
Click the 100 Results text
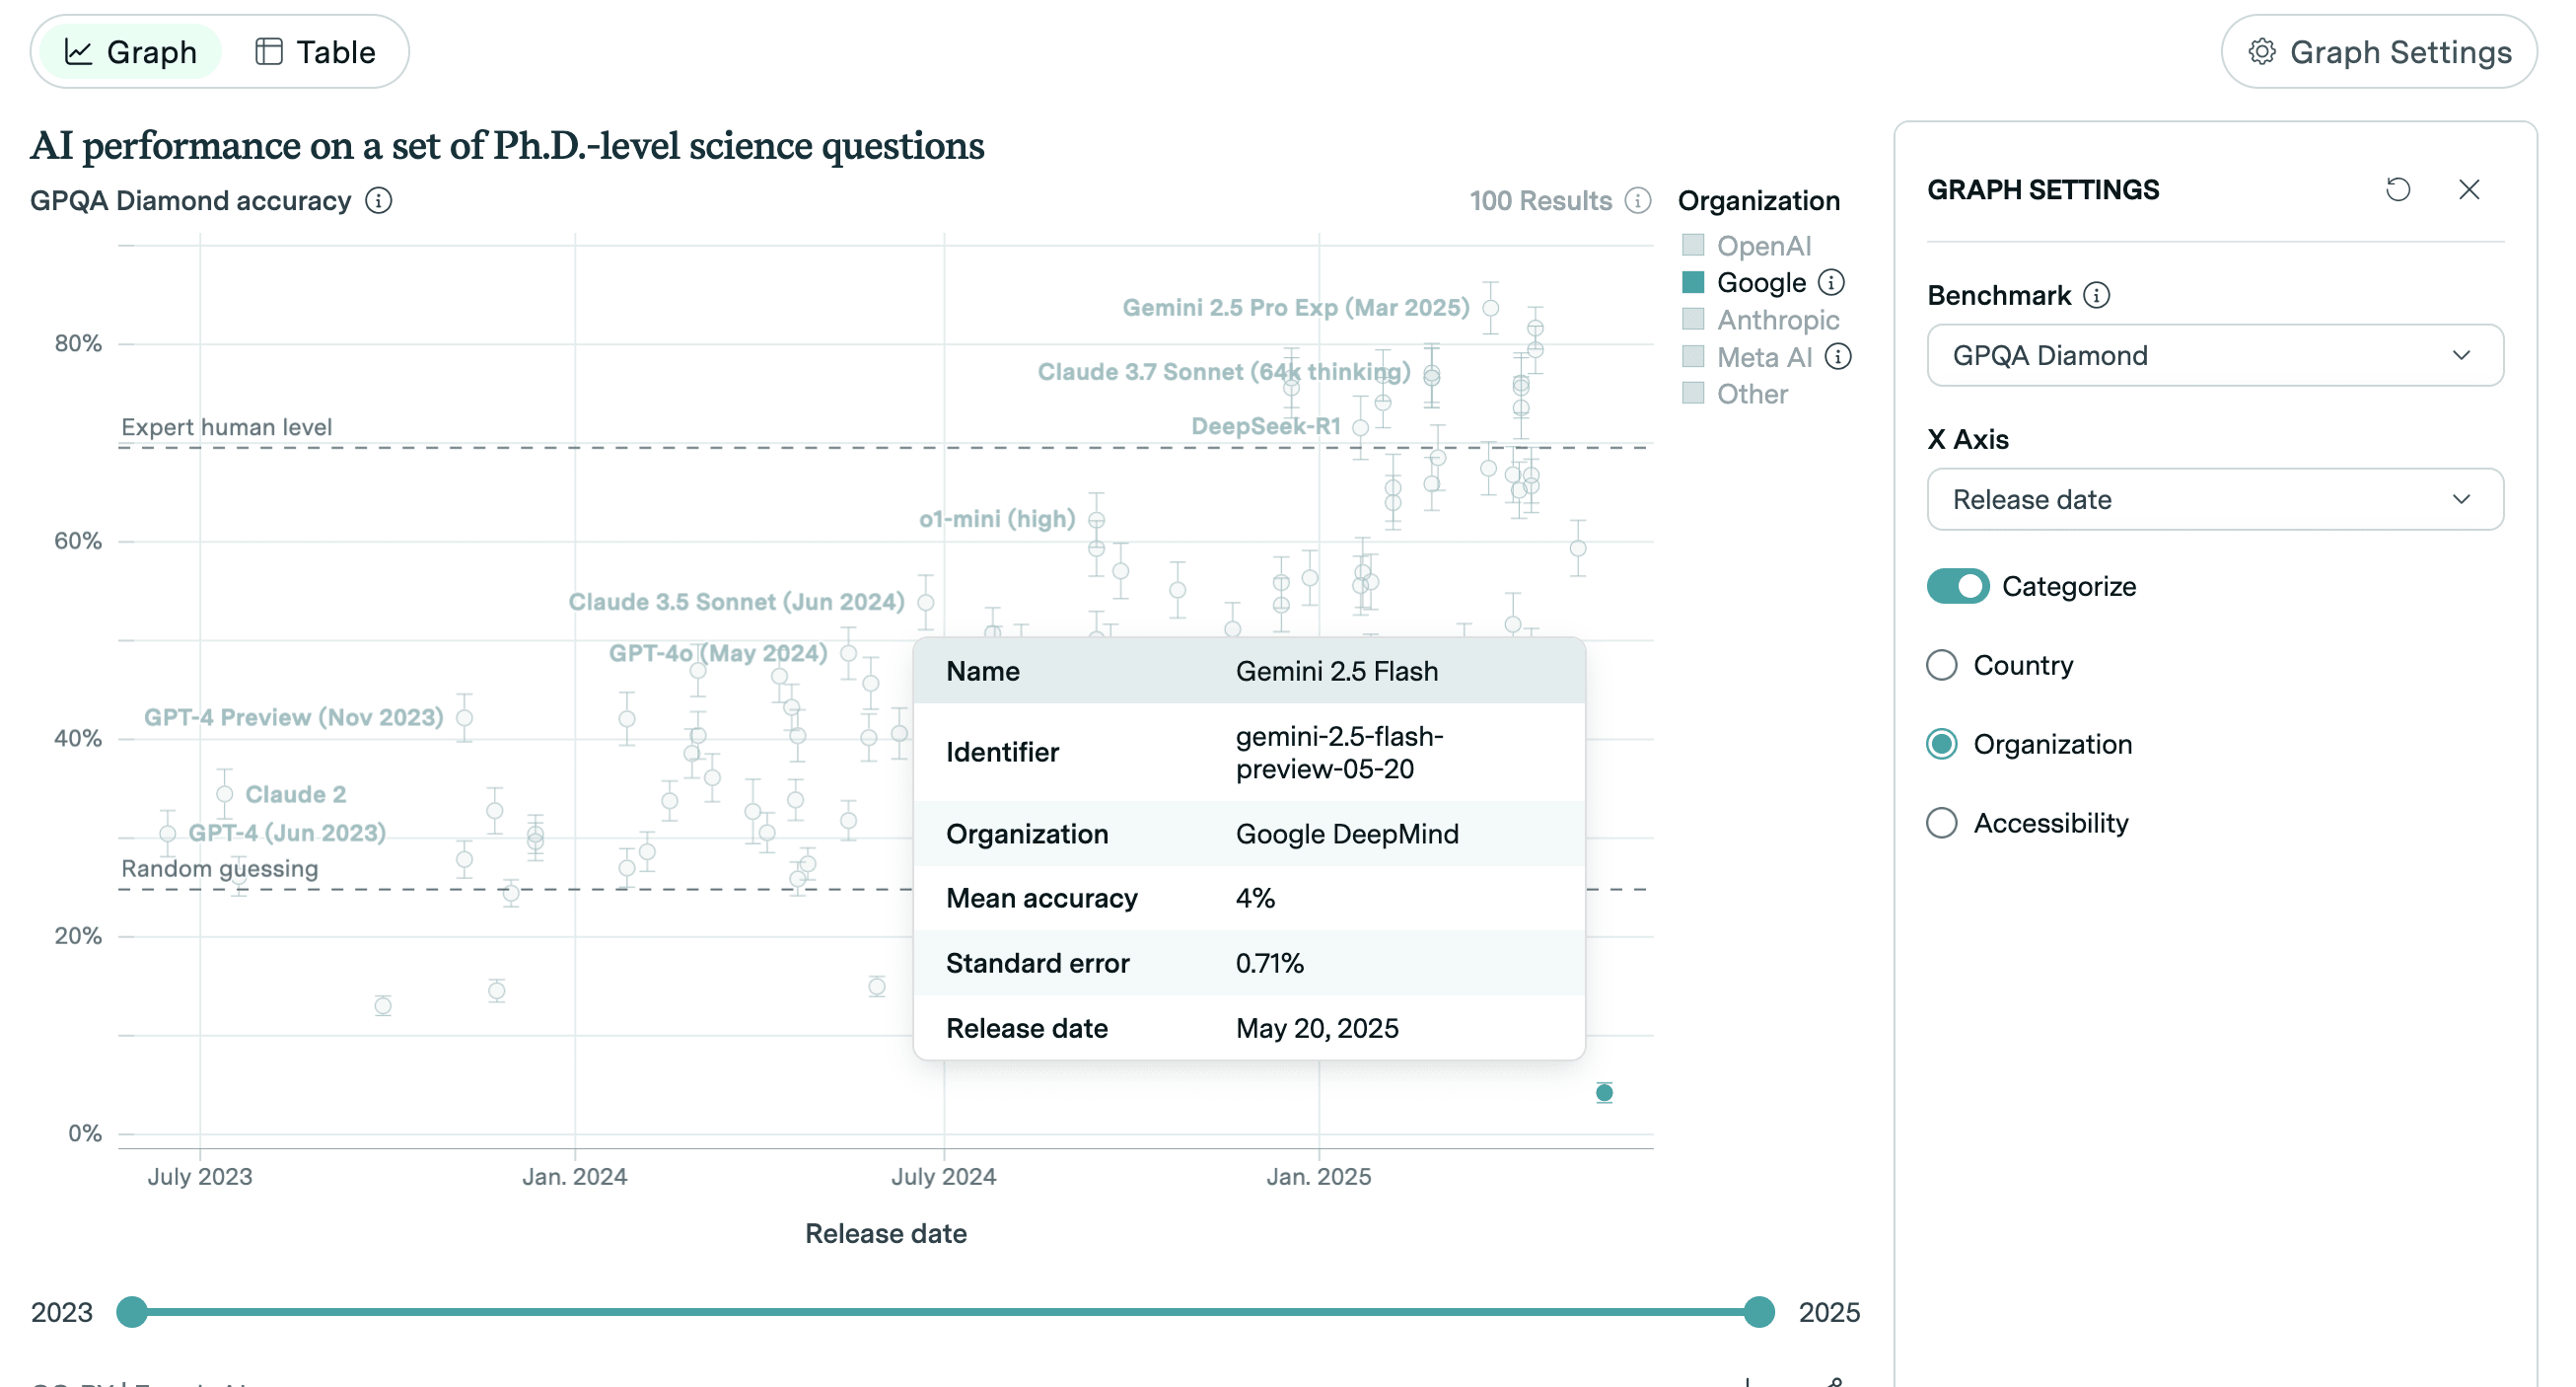pos(1540,201)
